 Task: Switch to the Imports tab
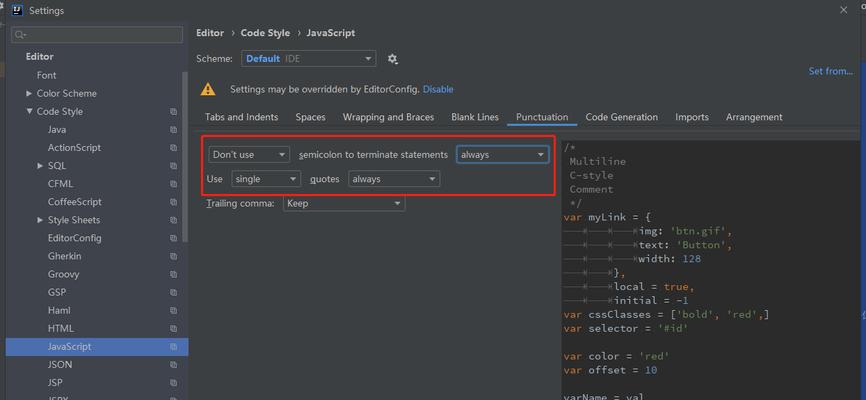(x=691, y=117)
